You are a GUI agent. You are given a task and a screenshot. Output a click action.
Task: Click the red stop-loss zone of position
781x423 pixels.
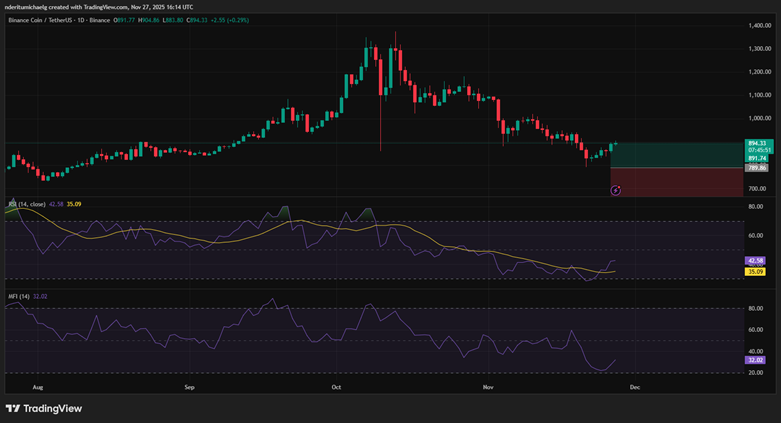(x=676, y=181)
